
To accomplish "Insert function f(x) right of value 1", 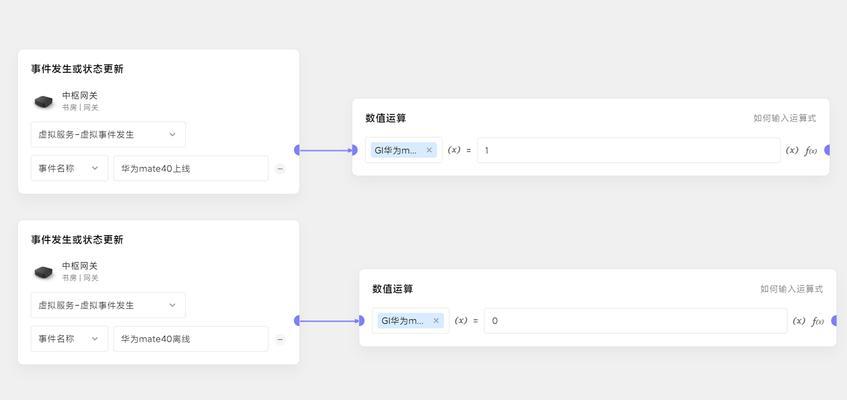I will [x=811, y=151].
